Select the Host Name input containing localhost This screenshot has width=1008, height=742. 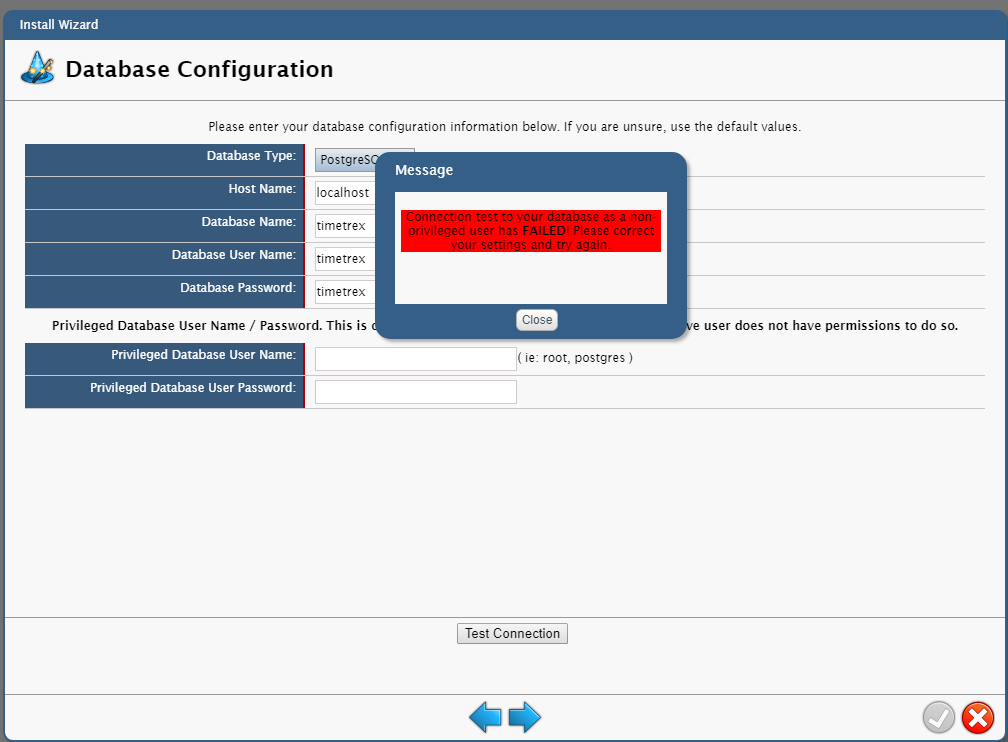tap(344, 192)
